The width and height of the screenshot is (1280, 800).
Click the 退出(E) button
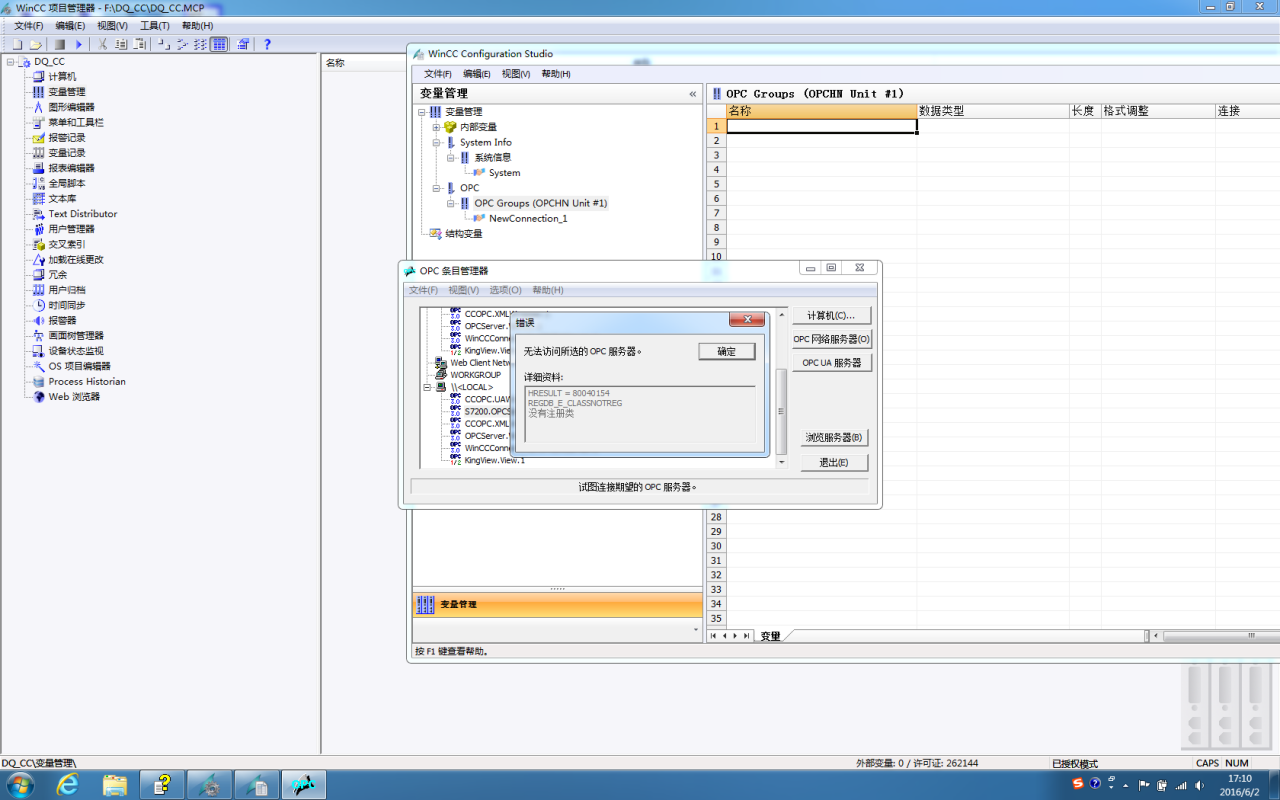tap(834, 463)
